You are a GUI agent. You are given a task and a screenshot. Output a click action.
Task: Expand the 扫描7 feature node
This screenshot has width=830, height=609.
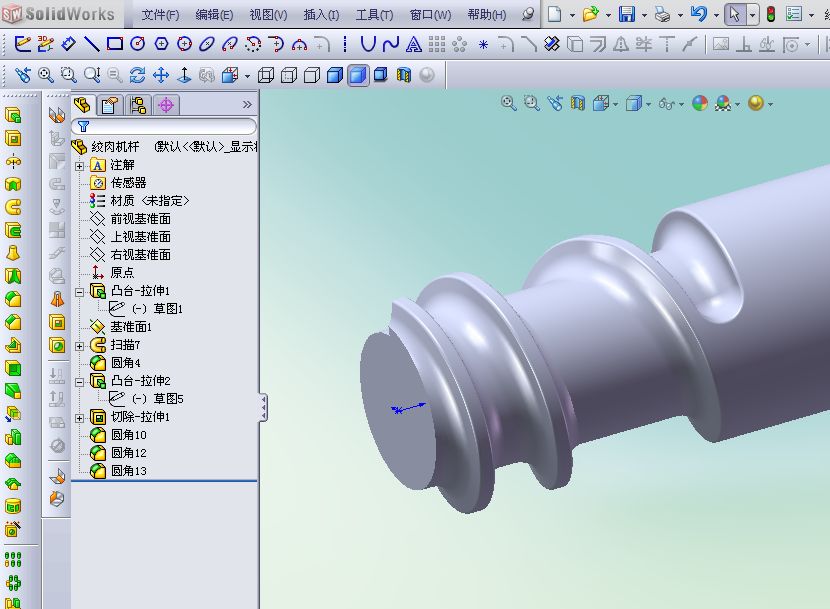point(79,346)
